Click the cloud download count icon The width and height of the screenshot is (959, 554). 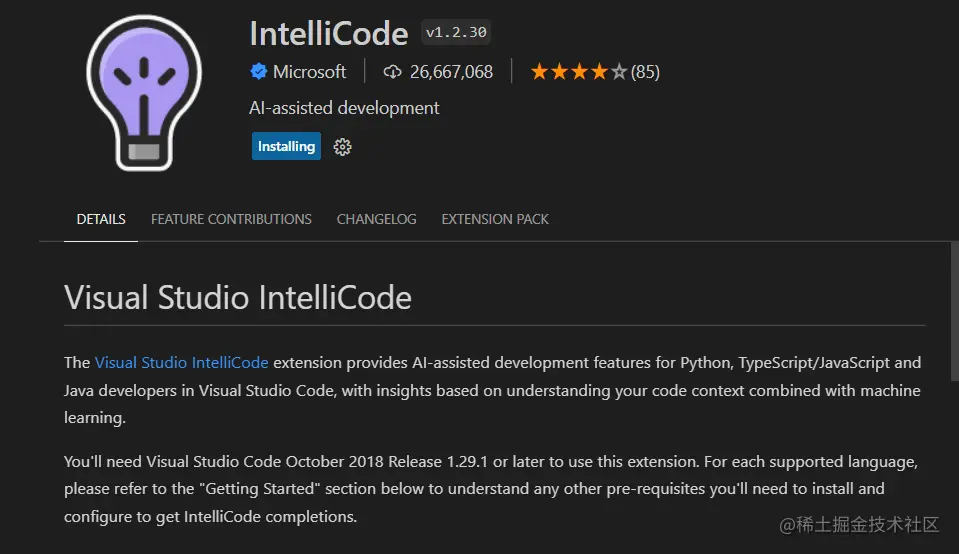point(392,72)
